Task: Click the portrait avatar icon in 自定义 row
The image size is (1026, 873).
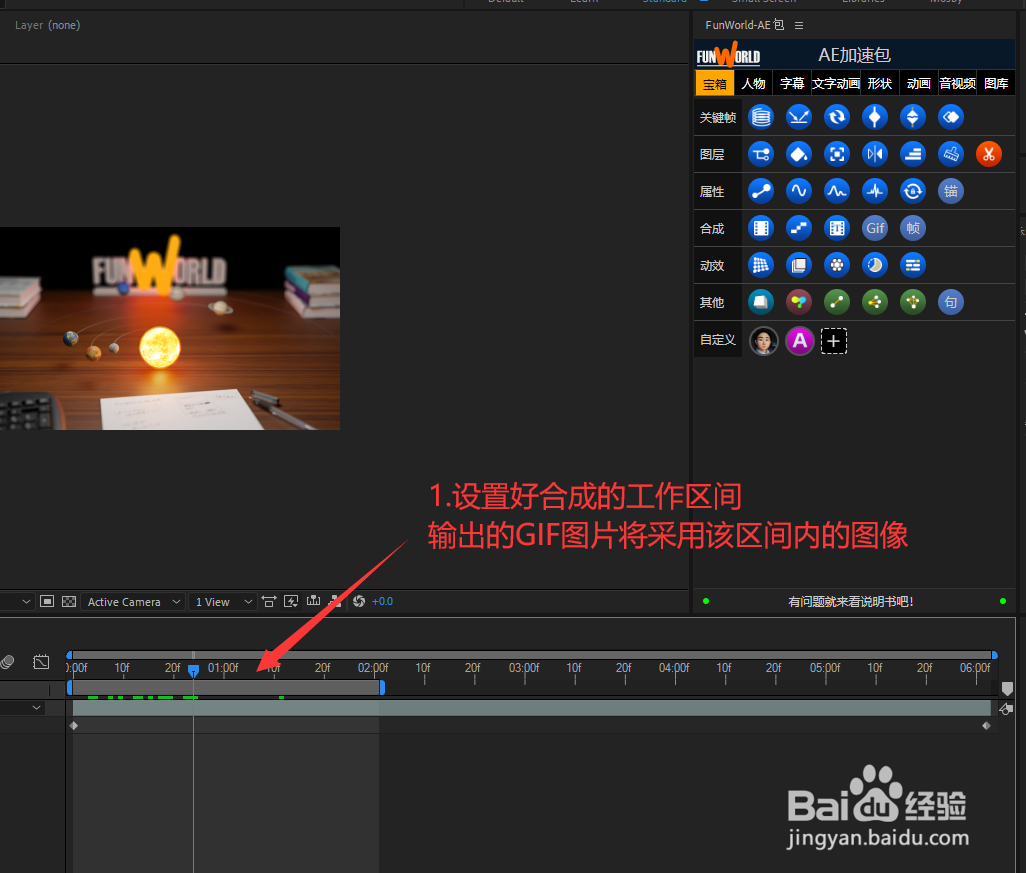Action: pyautogui.click(x=764, y=341)
